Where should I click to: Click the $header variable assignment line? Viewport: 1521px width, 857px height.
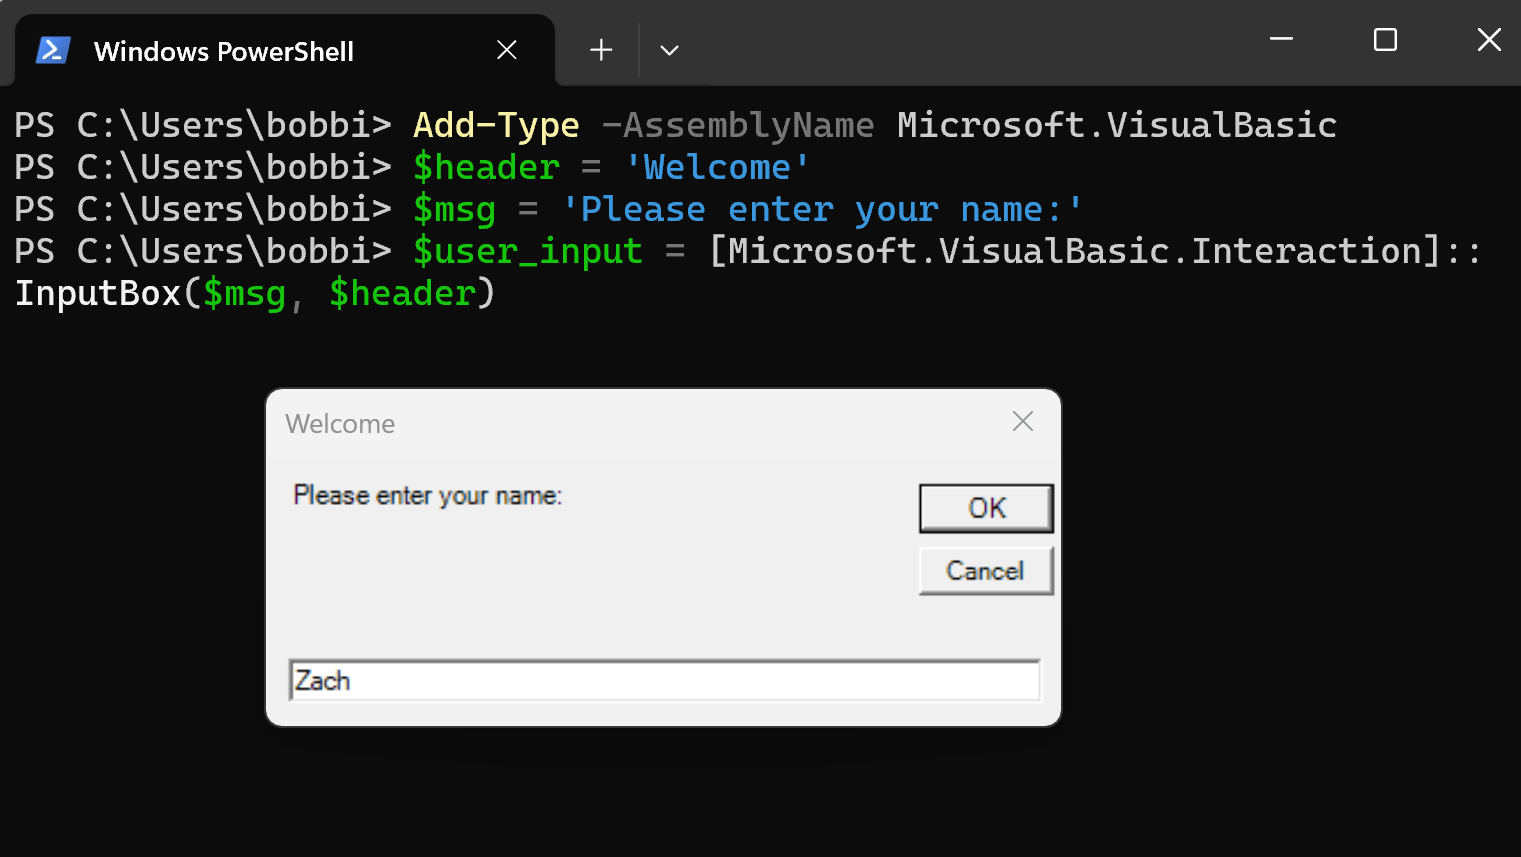486,166
